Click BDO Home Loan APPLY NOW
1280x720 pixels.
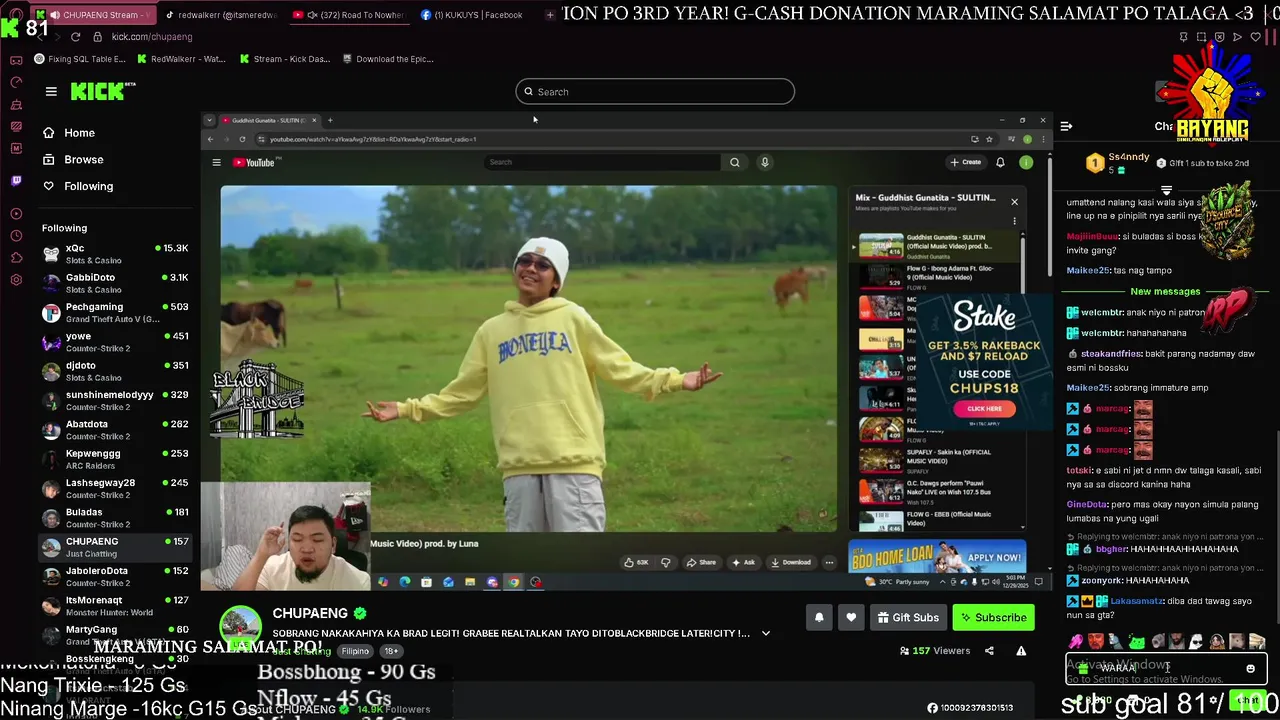pos(994,557)
